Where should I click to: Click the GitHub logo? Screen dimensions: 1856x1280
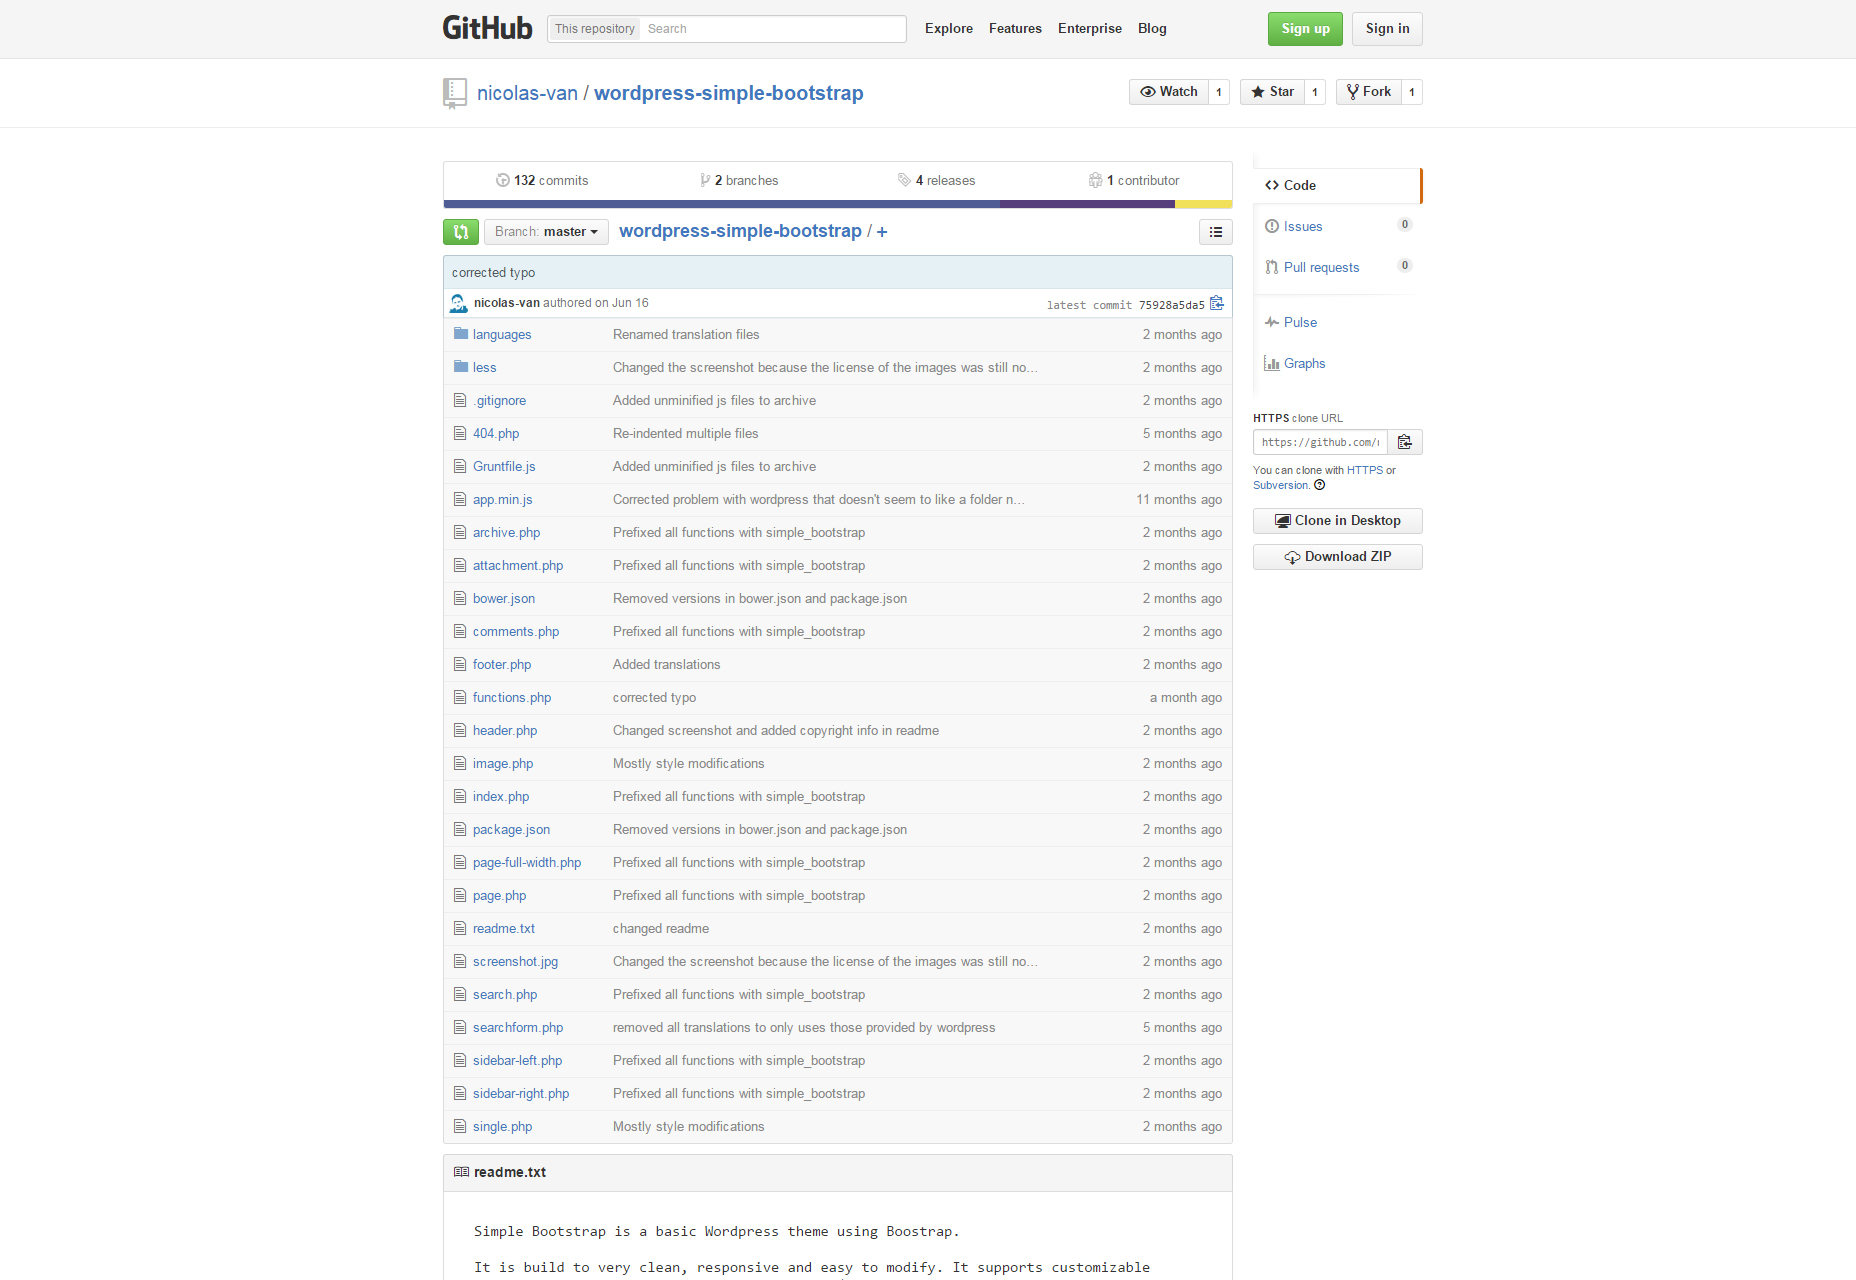click(488, 28)
